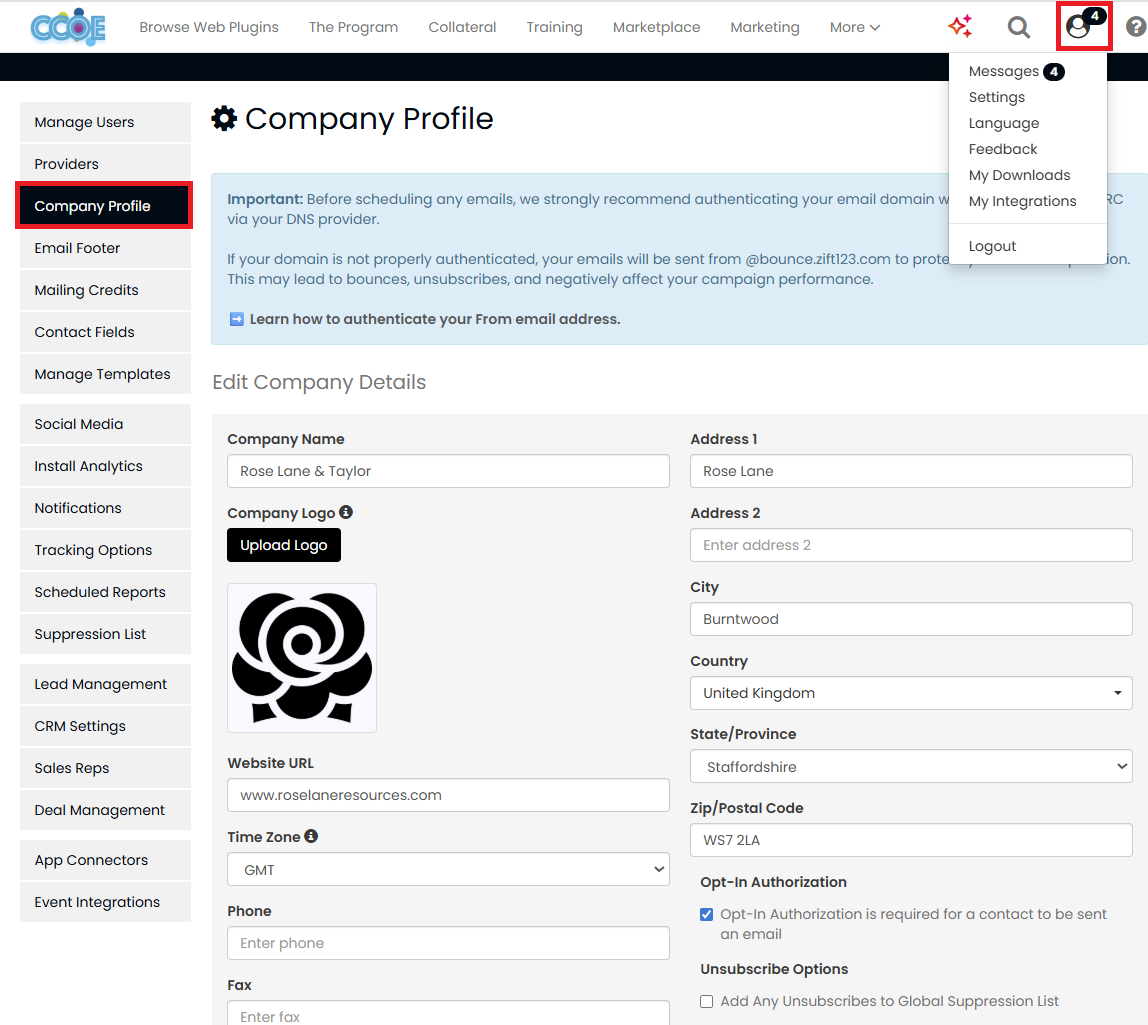Screen dimensions: 1148x1025
Task: Open the Country dropdown showing United Kingdom
Action: (x=911, y=693)
